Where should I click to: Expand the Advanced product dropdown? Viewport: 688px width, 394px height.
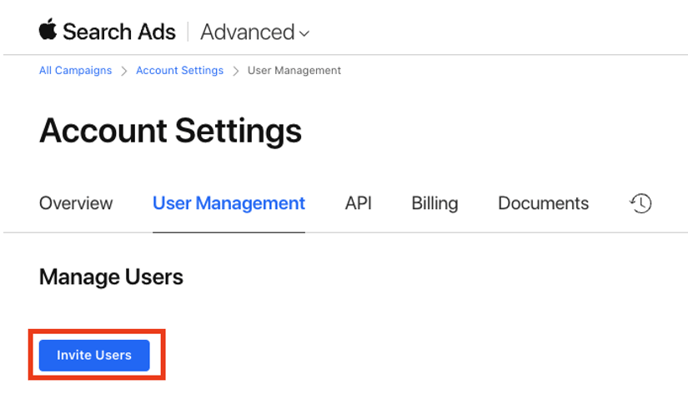click(x=255, y=32)
